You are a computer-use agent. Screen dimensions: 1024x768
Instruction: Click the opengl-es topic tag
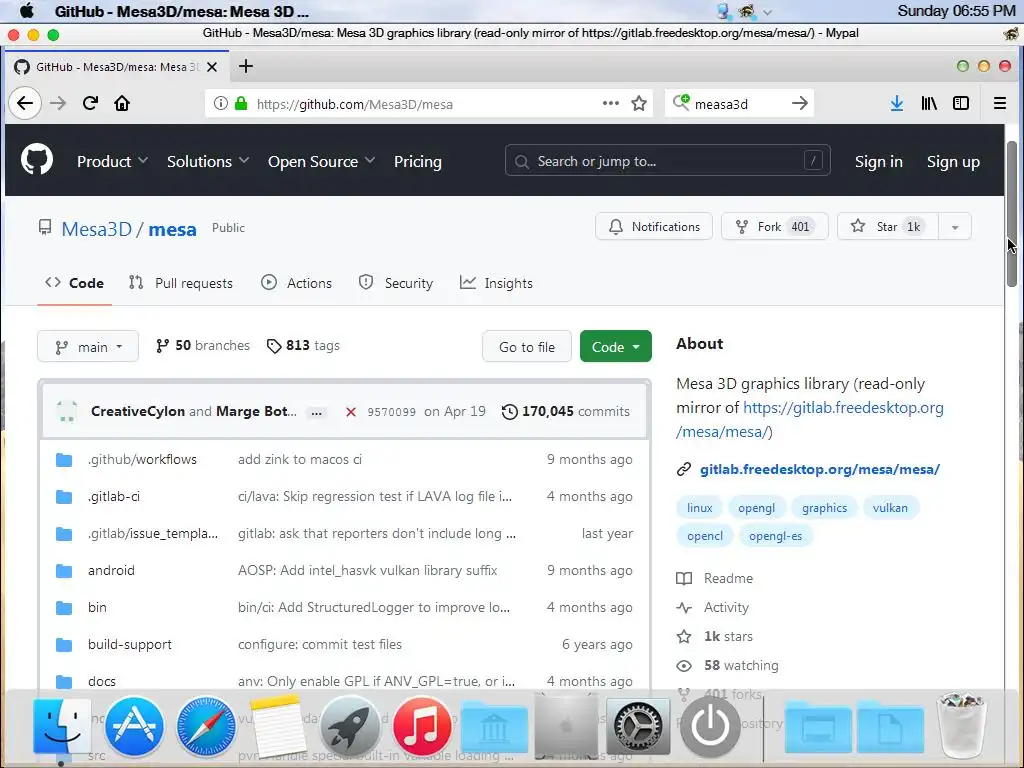tap(775, 536)
